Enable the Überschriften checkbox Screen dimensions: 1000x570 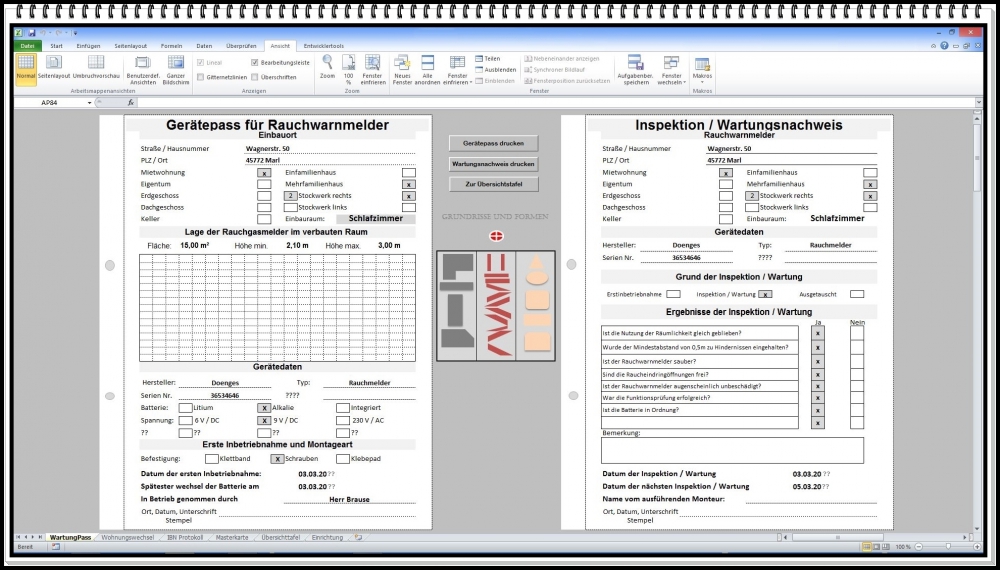(255, 77)
